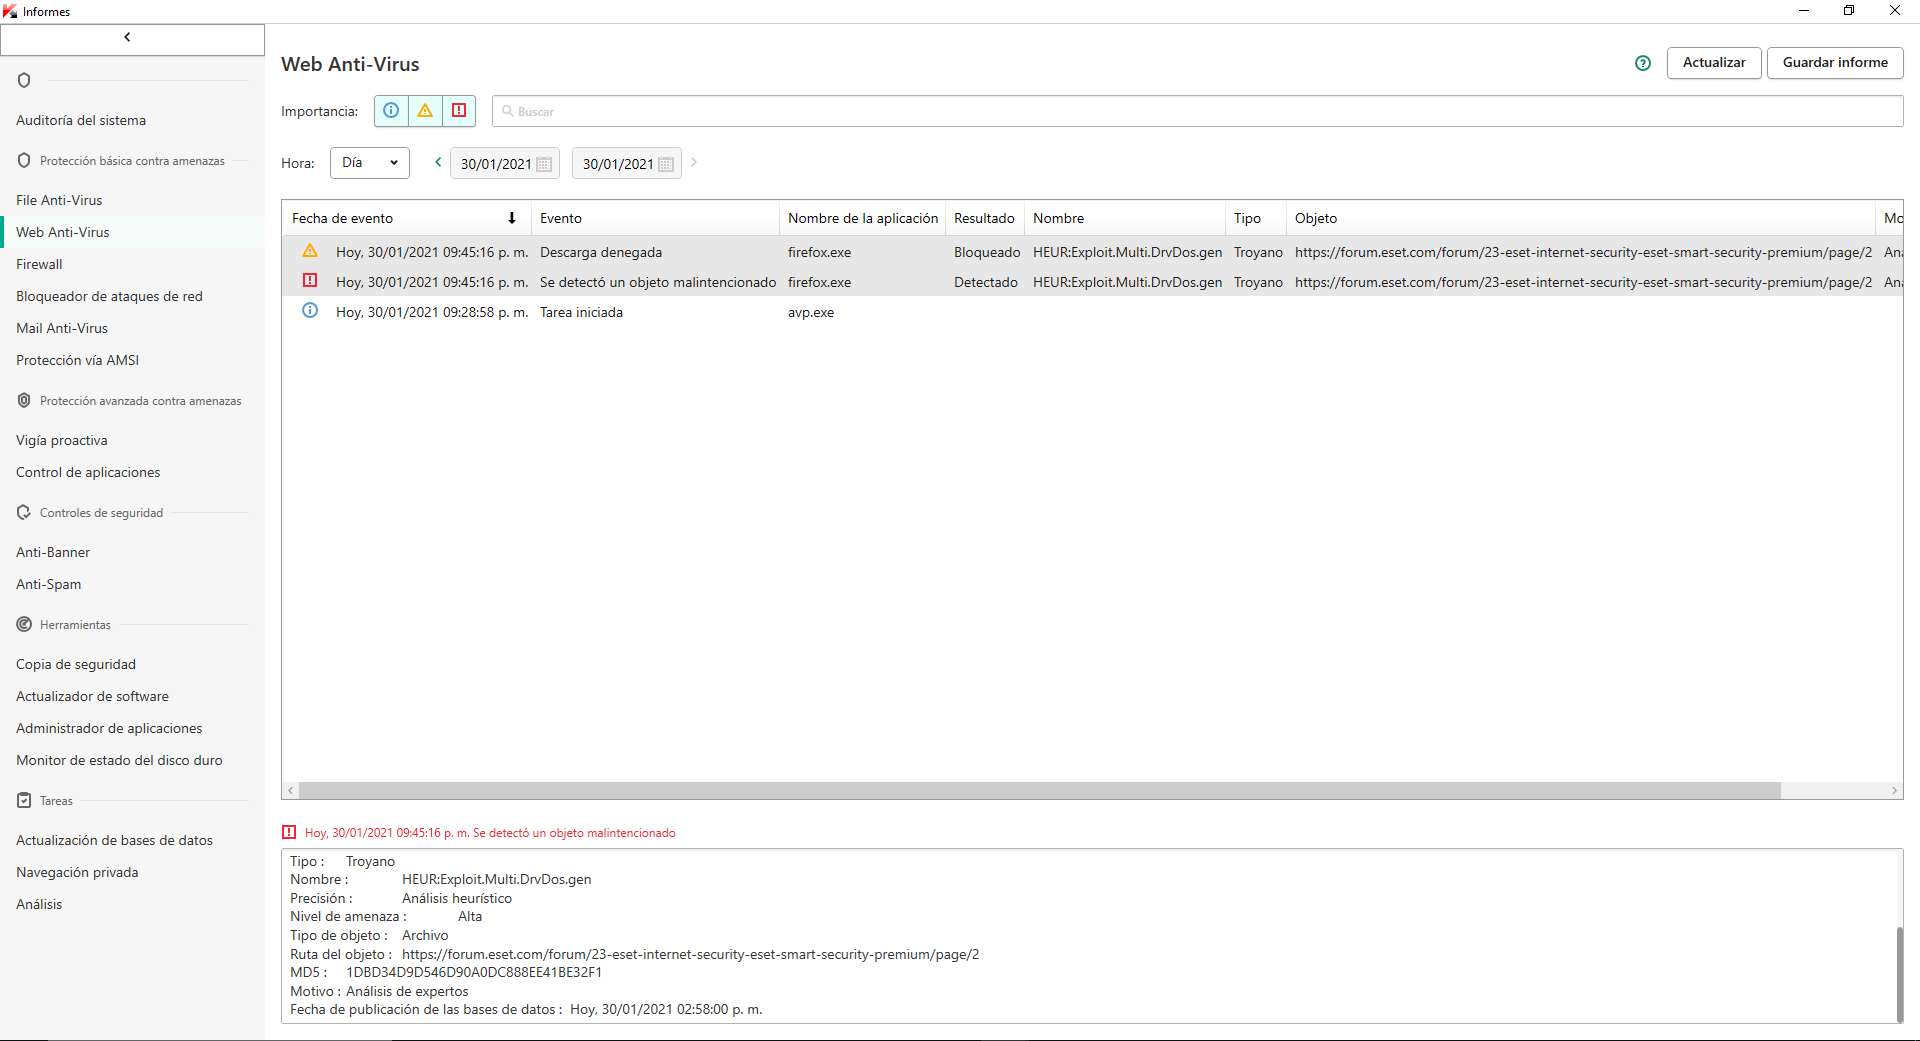Open the Día period dropdown

point(370,163)
